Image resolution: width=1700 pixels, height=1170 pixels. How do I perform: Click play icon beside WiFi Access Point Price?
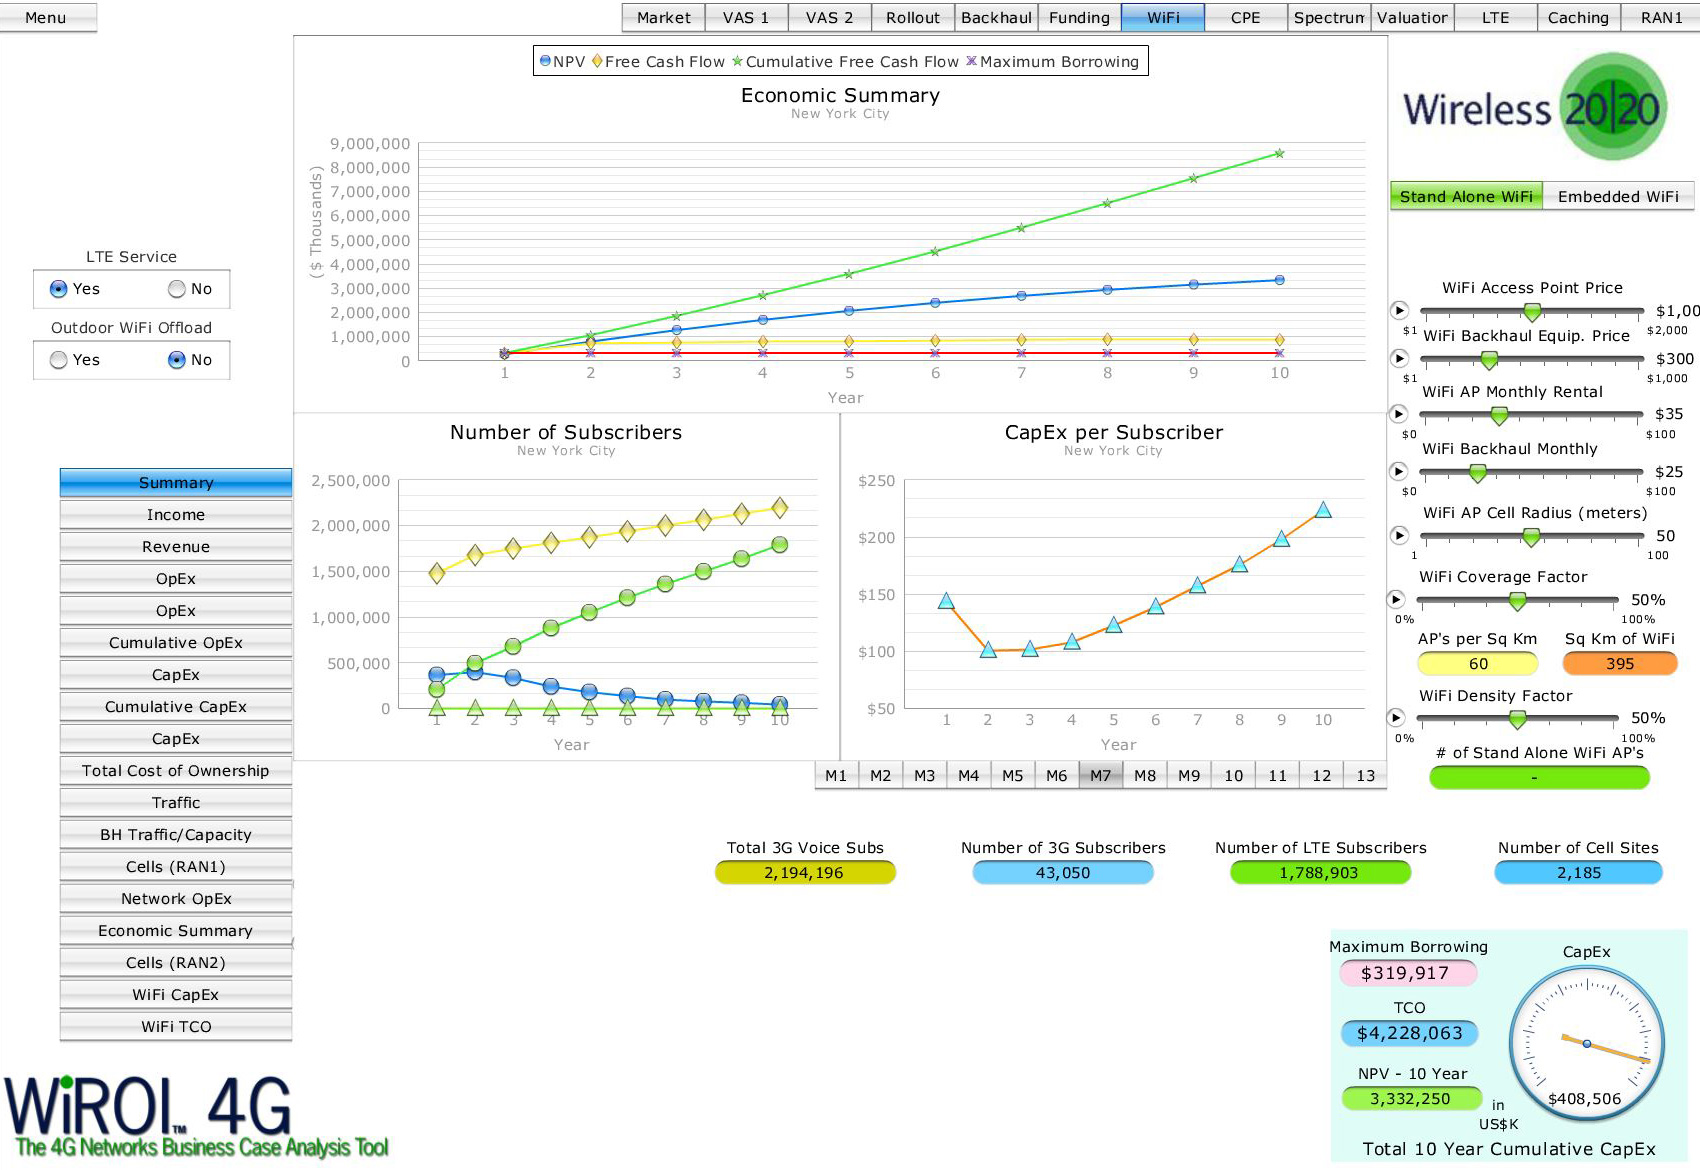[1400, 310]
